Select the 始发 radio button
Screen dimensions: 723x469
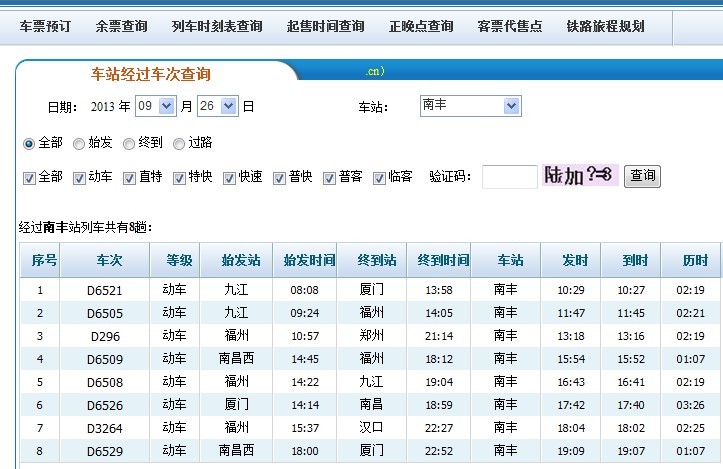pos(79,144)
